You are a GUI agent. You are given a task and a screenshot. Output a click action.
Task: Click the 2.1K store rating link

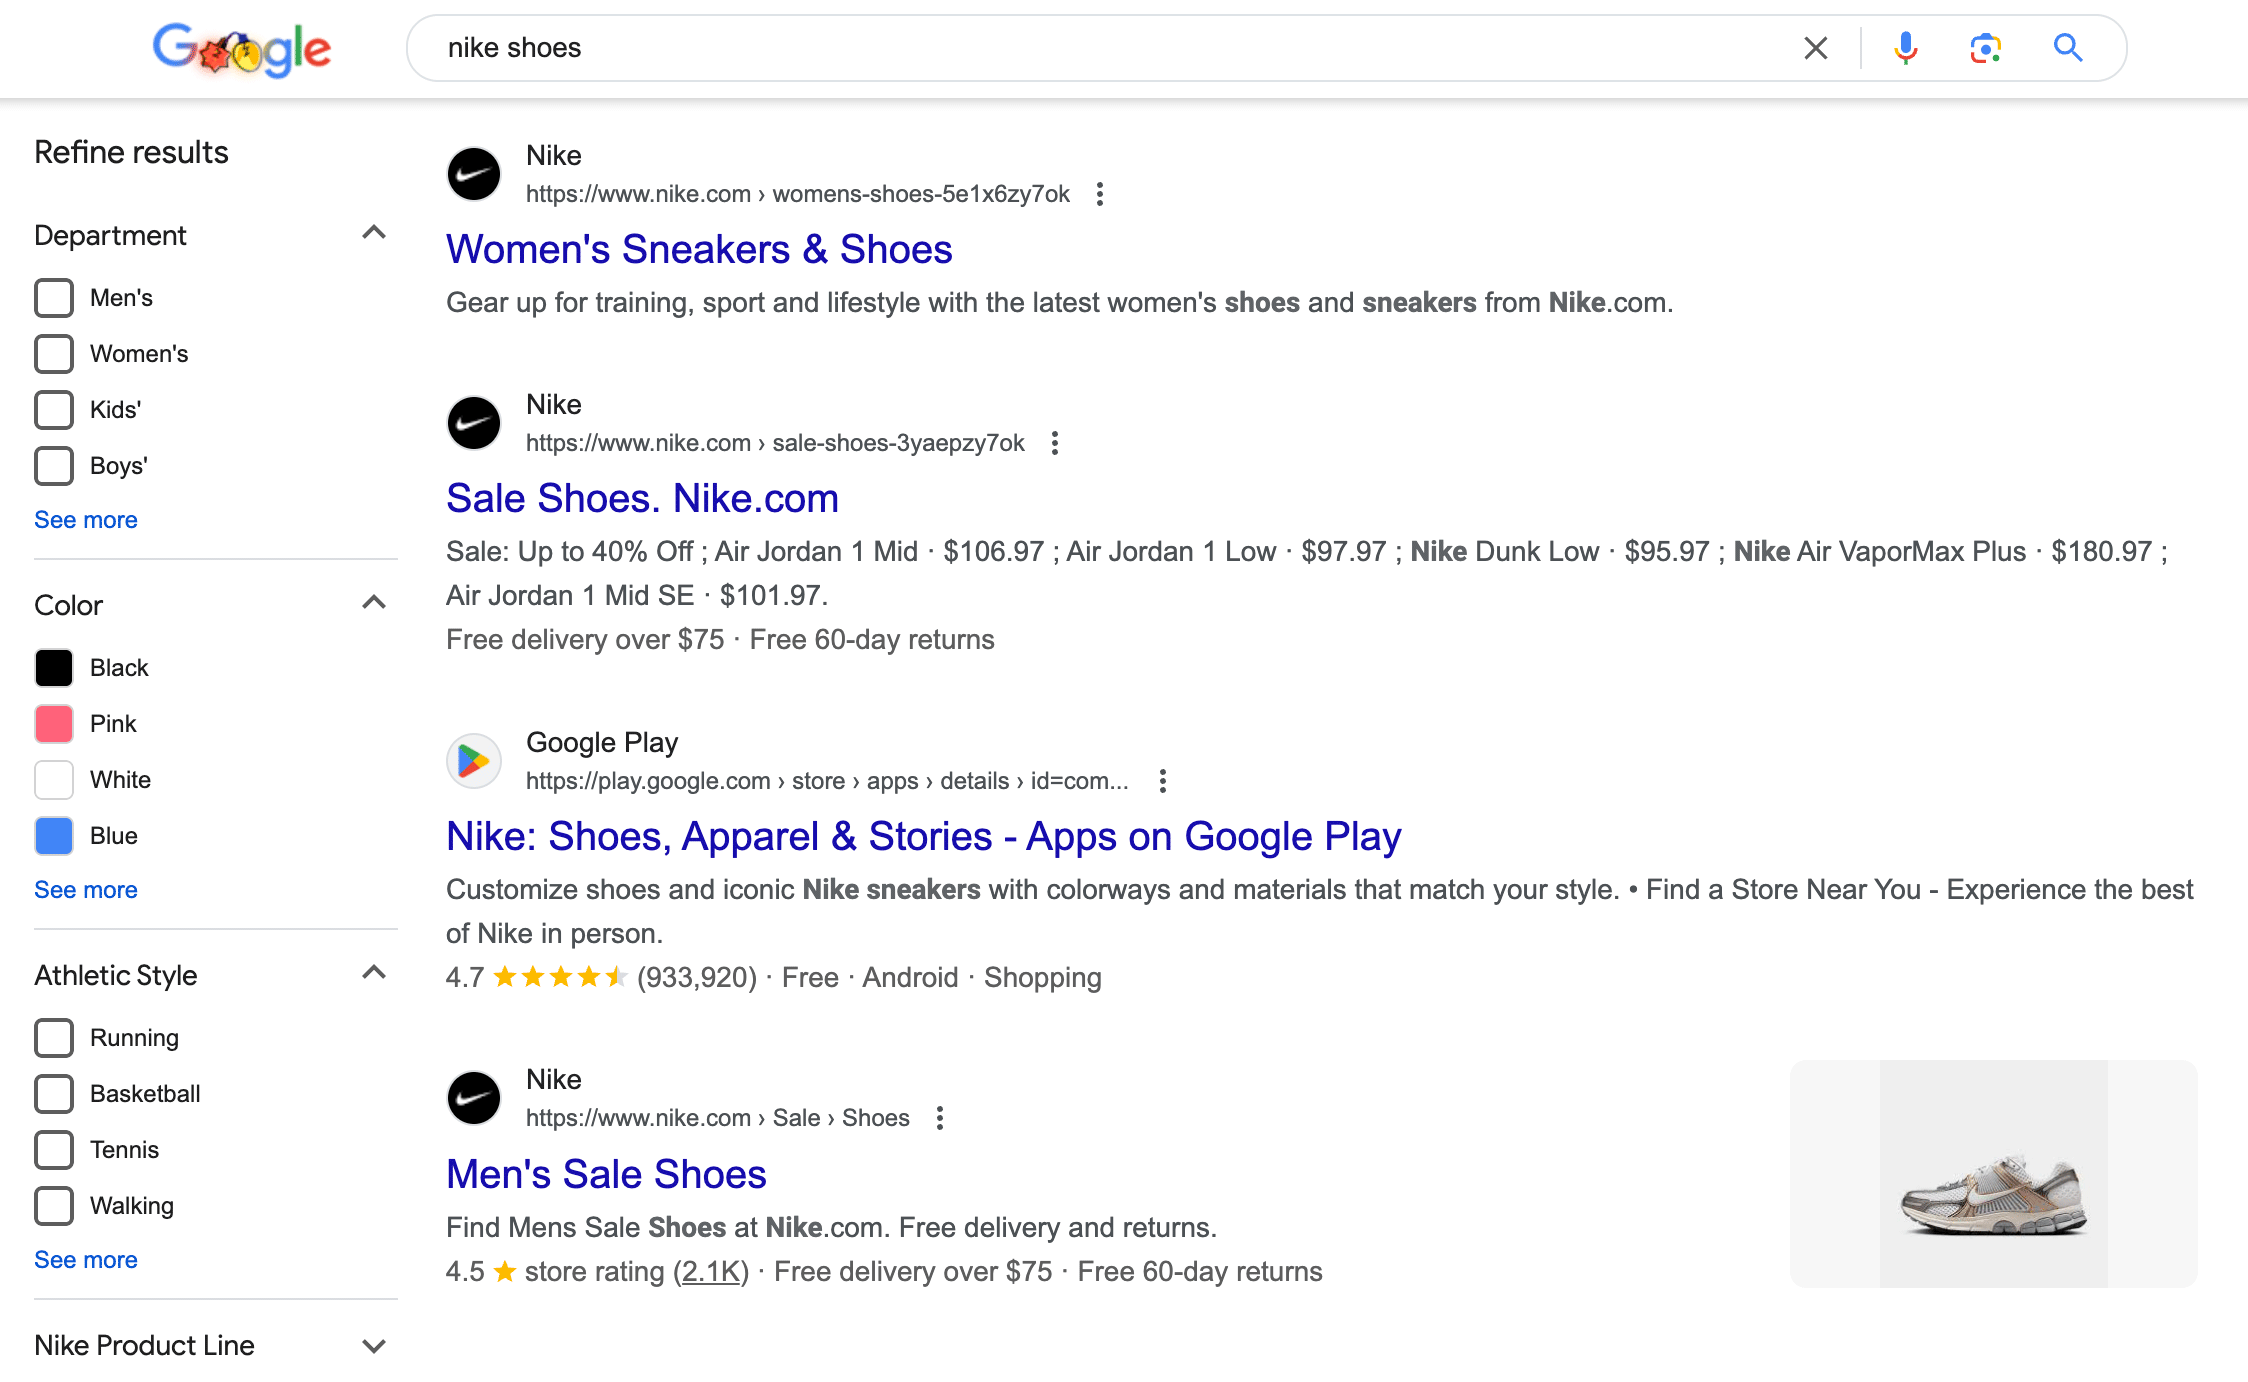tap(710, 1271)
